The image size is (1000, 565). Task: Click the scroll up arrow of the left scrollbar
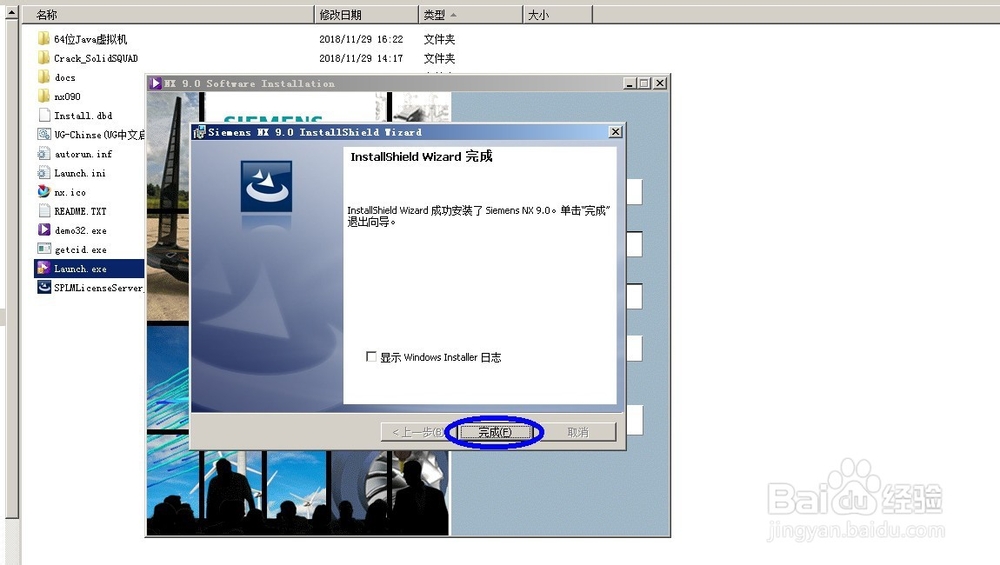11,12
